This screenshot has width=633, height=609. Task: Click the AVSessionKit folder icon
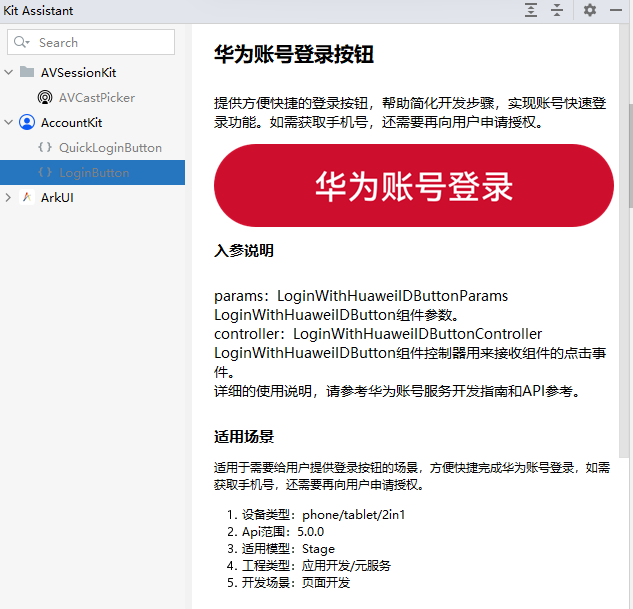[x=27, y=72]
